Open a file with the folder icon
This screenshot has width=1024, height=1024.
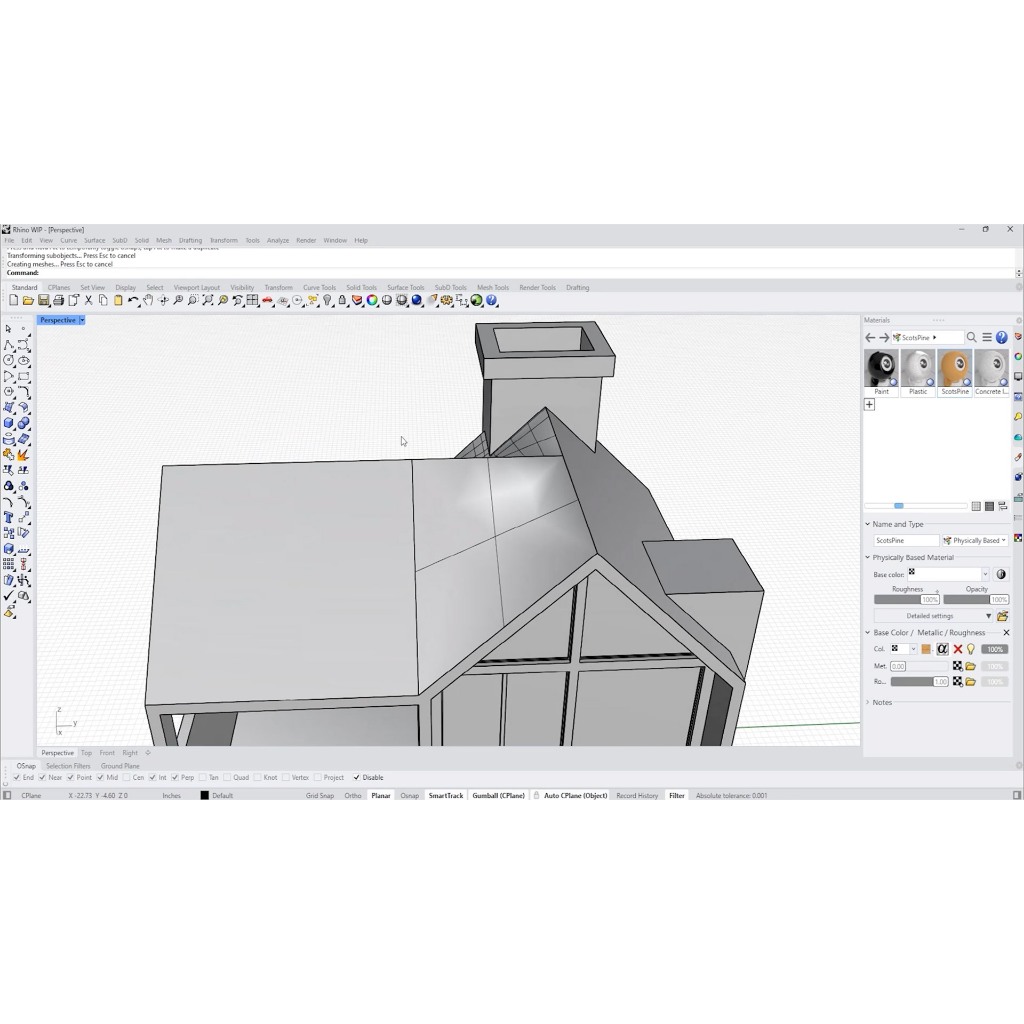pos(28,300)
